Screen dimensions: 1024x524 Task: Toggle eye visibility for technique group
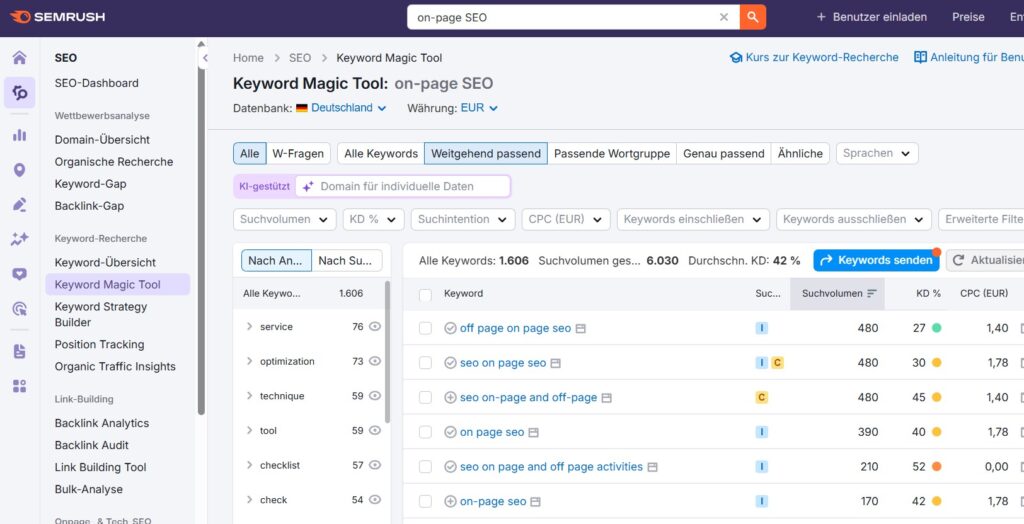[x=375, y=396]
